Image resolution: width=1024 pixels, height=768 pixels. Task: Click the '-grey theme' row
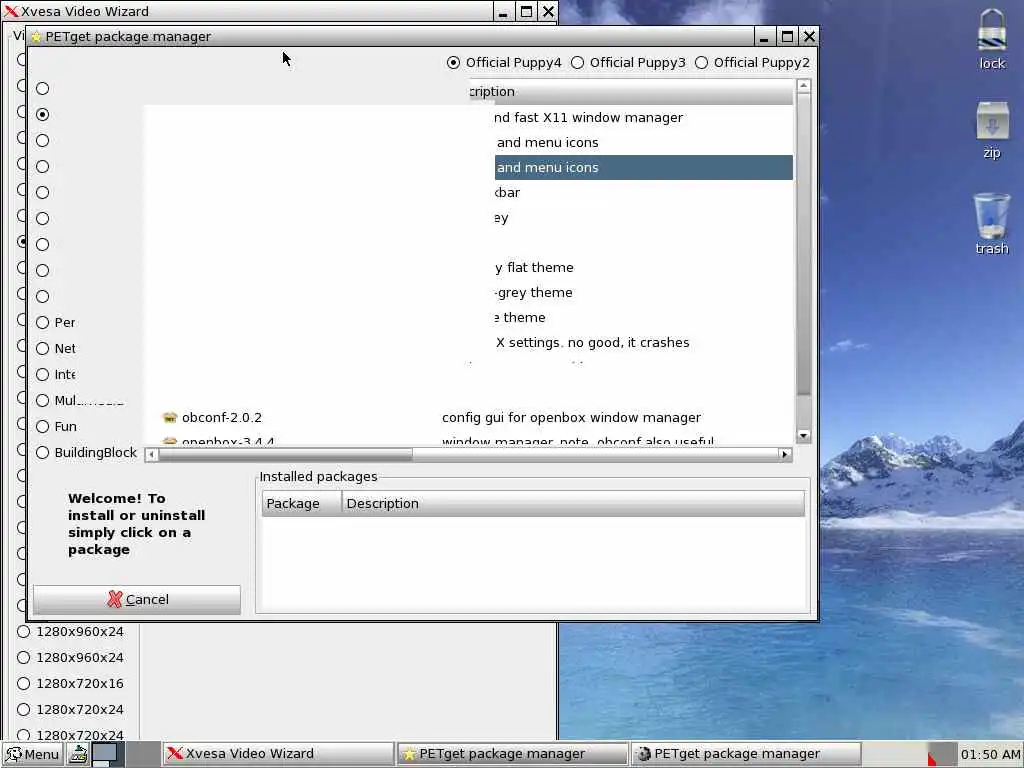534,293
